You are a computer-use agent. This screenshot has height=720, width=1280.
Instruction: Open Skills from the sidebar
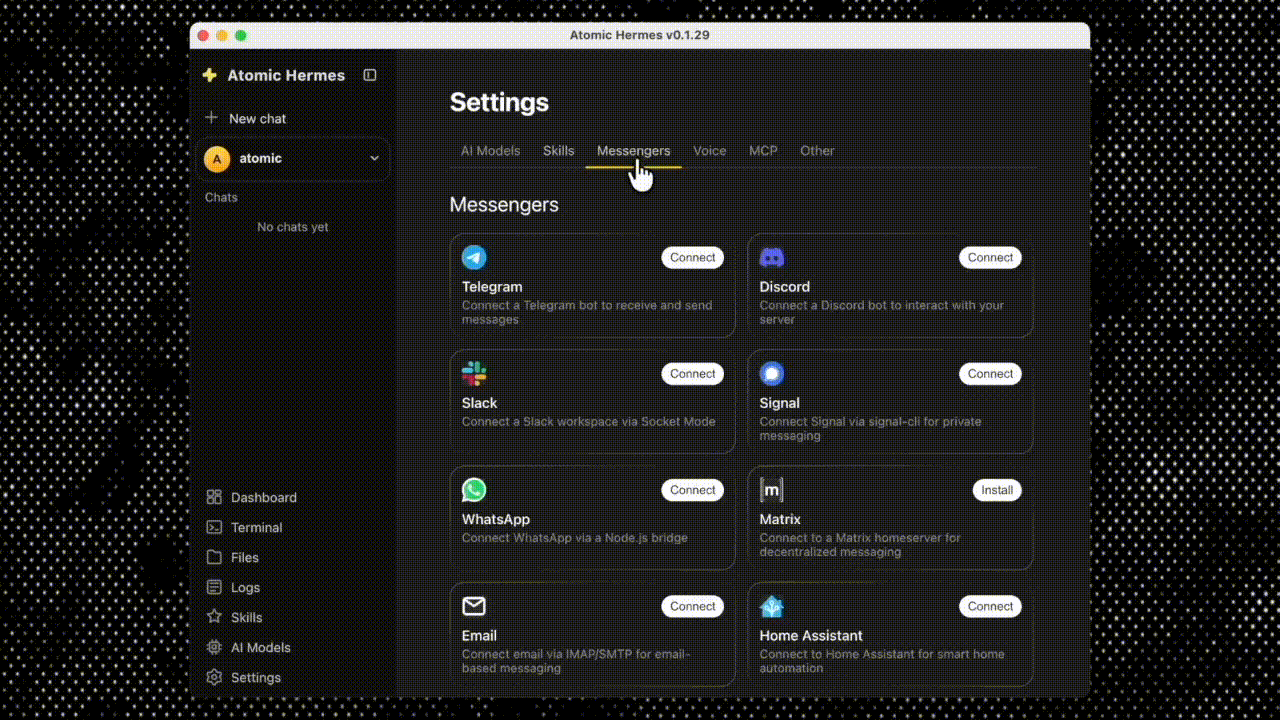247,617
